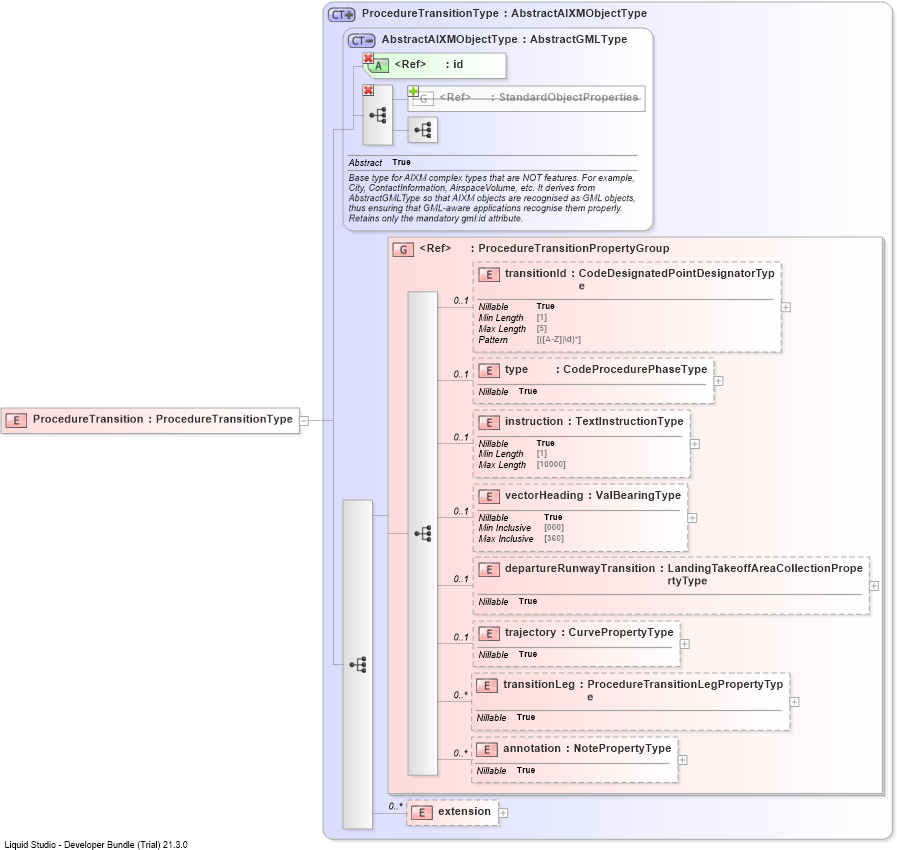Select the sequence compositor inside AbstractAIXMObjectType

(378, 116)
